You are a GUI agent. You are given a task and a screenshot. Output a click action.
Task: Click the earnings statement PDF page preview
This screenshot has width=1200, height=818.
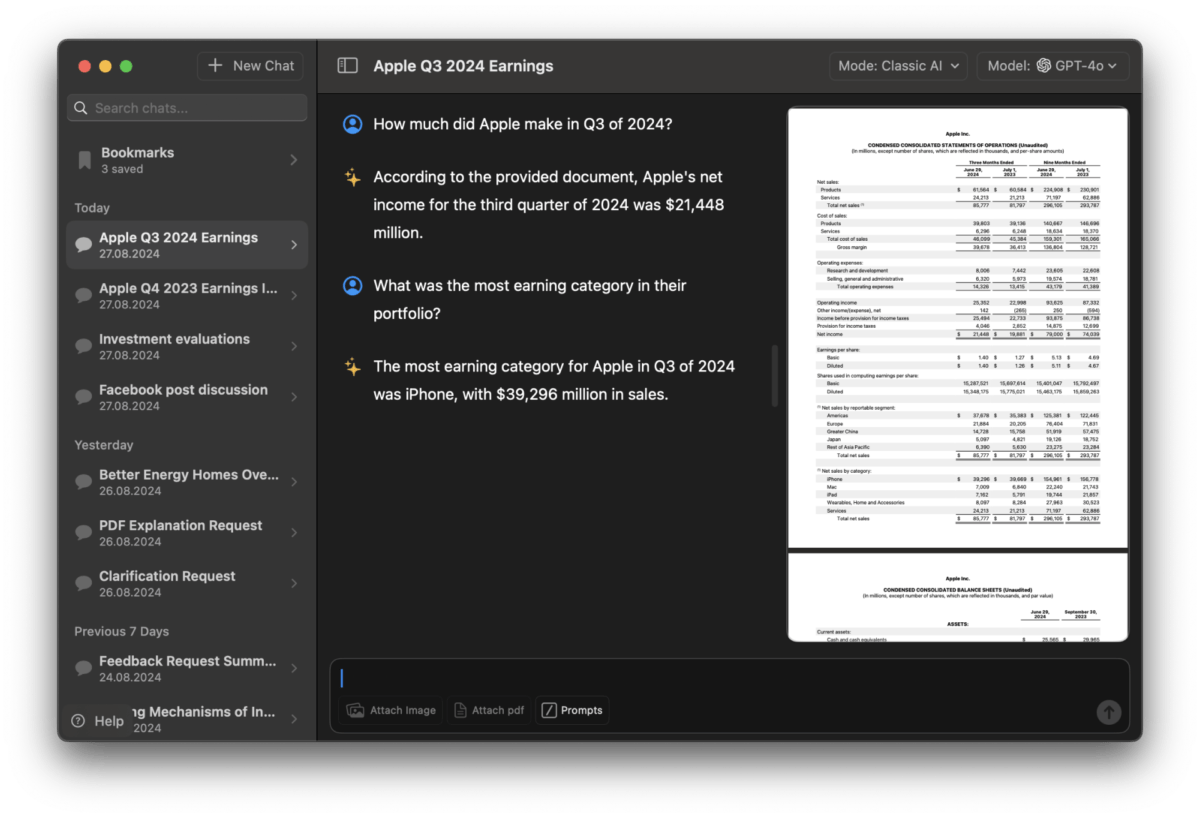[x=957, y=328]
